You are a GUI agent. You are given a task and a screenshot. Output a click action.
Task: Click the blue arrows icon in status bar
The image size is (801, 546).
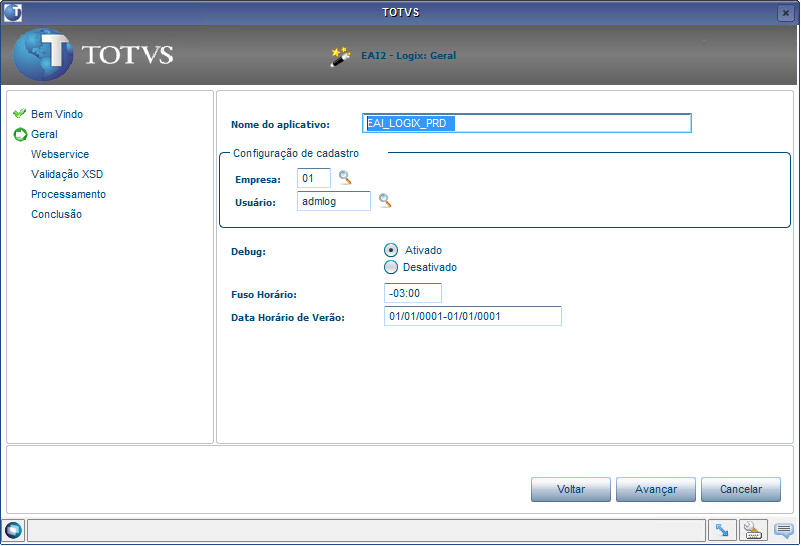722,531
